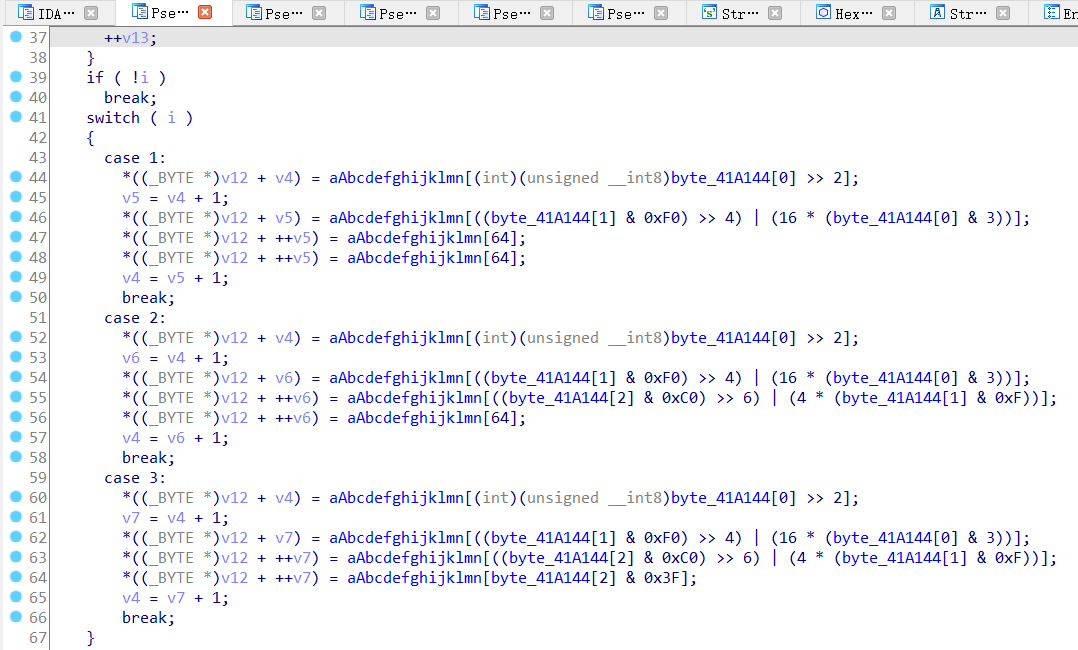
Task: Click the Strings tab 's' icon
Action: (709, 13)
